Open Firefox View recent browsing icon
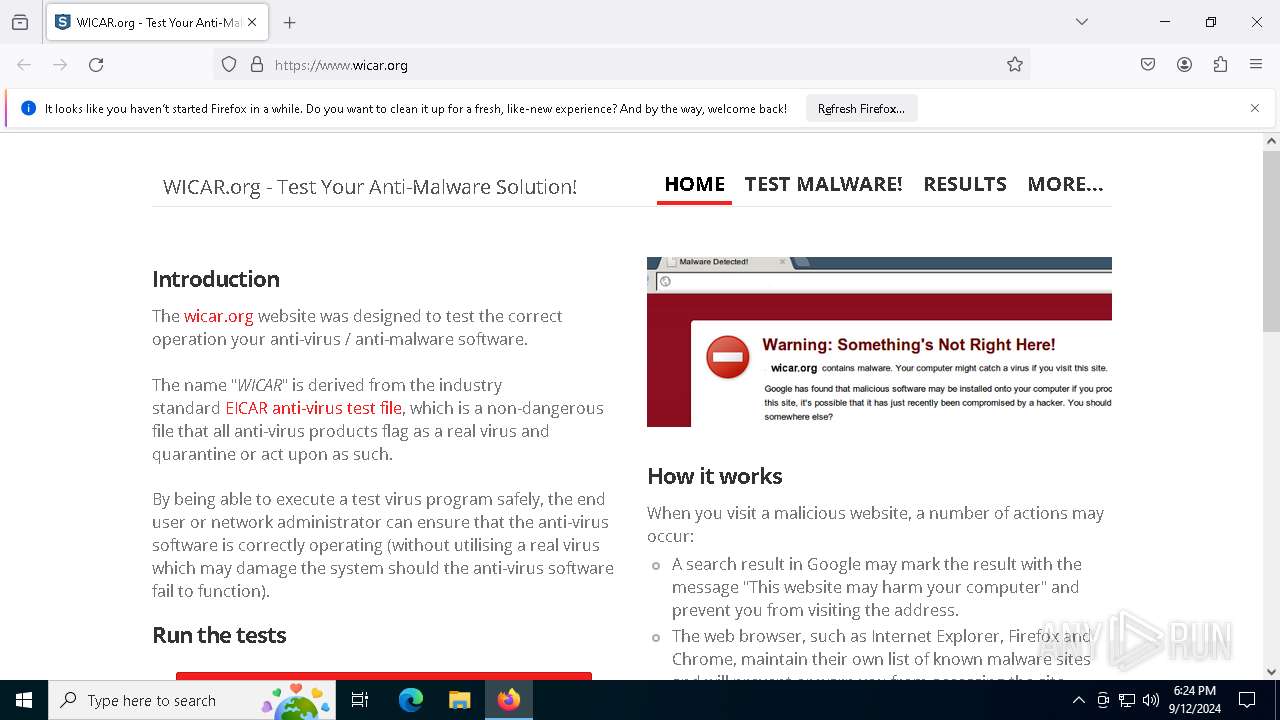The image size is (1280, 720). tap(20, 22)
